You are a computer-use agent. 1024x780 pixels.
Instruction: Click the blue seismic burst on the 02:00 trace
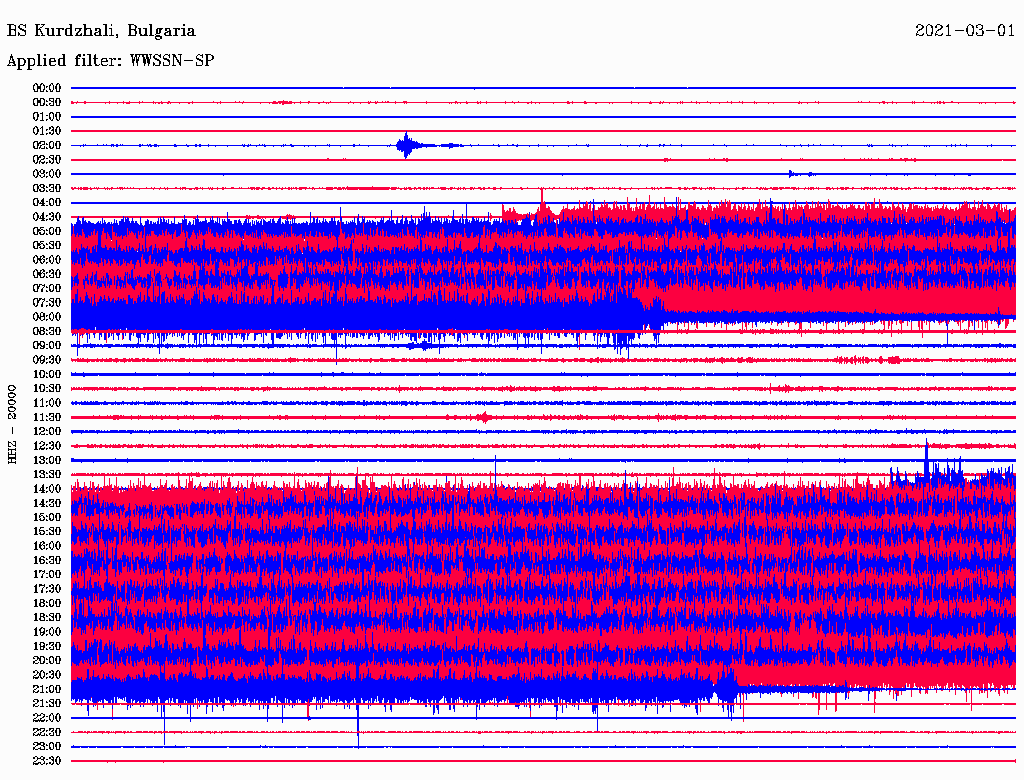[406, 146]
